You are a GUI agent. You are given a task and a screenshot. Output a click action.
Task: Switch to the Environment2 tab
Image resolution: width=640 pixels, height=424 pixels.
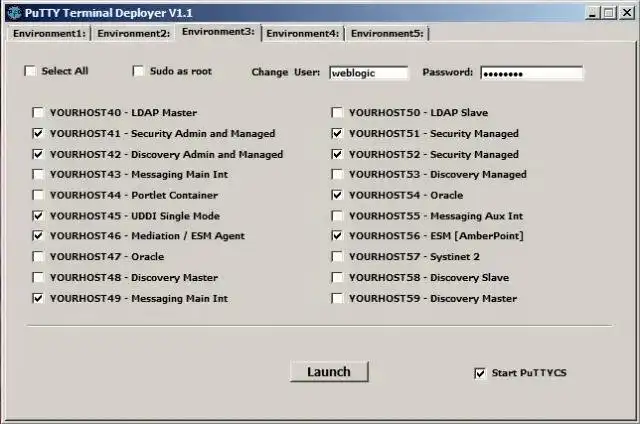[133, 33]
